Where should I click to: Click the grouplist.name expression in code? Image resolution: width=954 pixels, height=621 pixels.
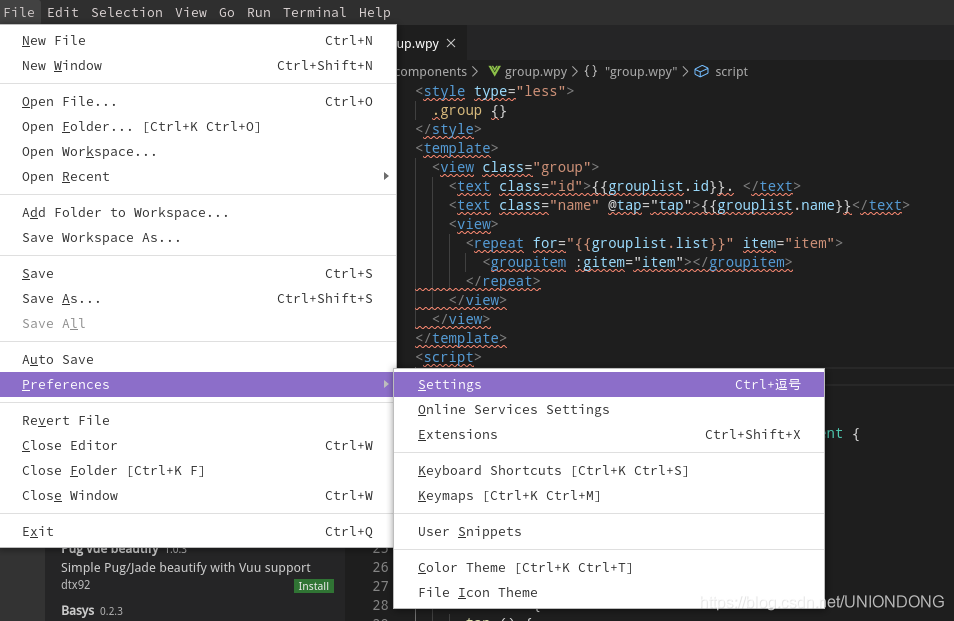click(x=776, y=205)
